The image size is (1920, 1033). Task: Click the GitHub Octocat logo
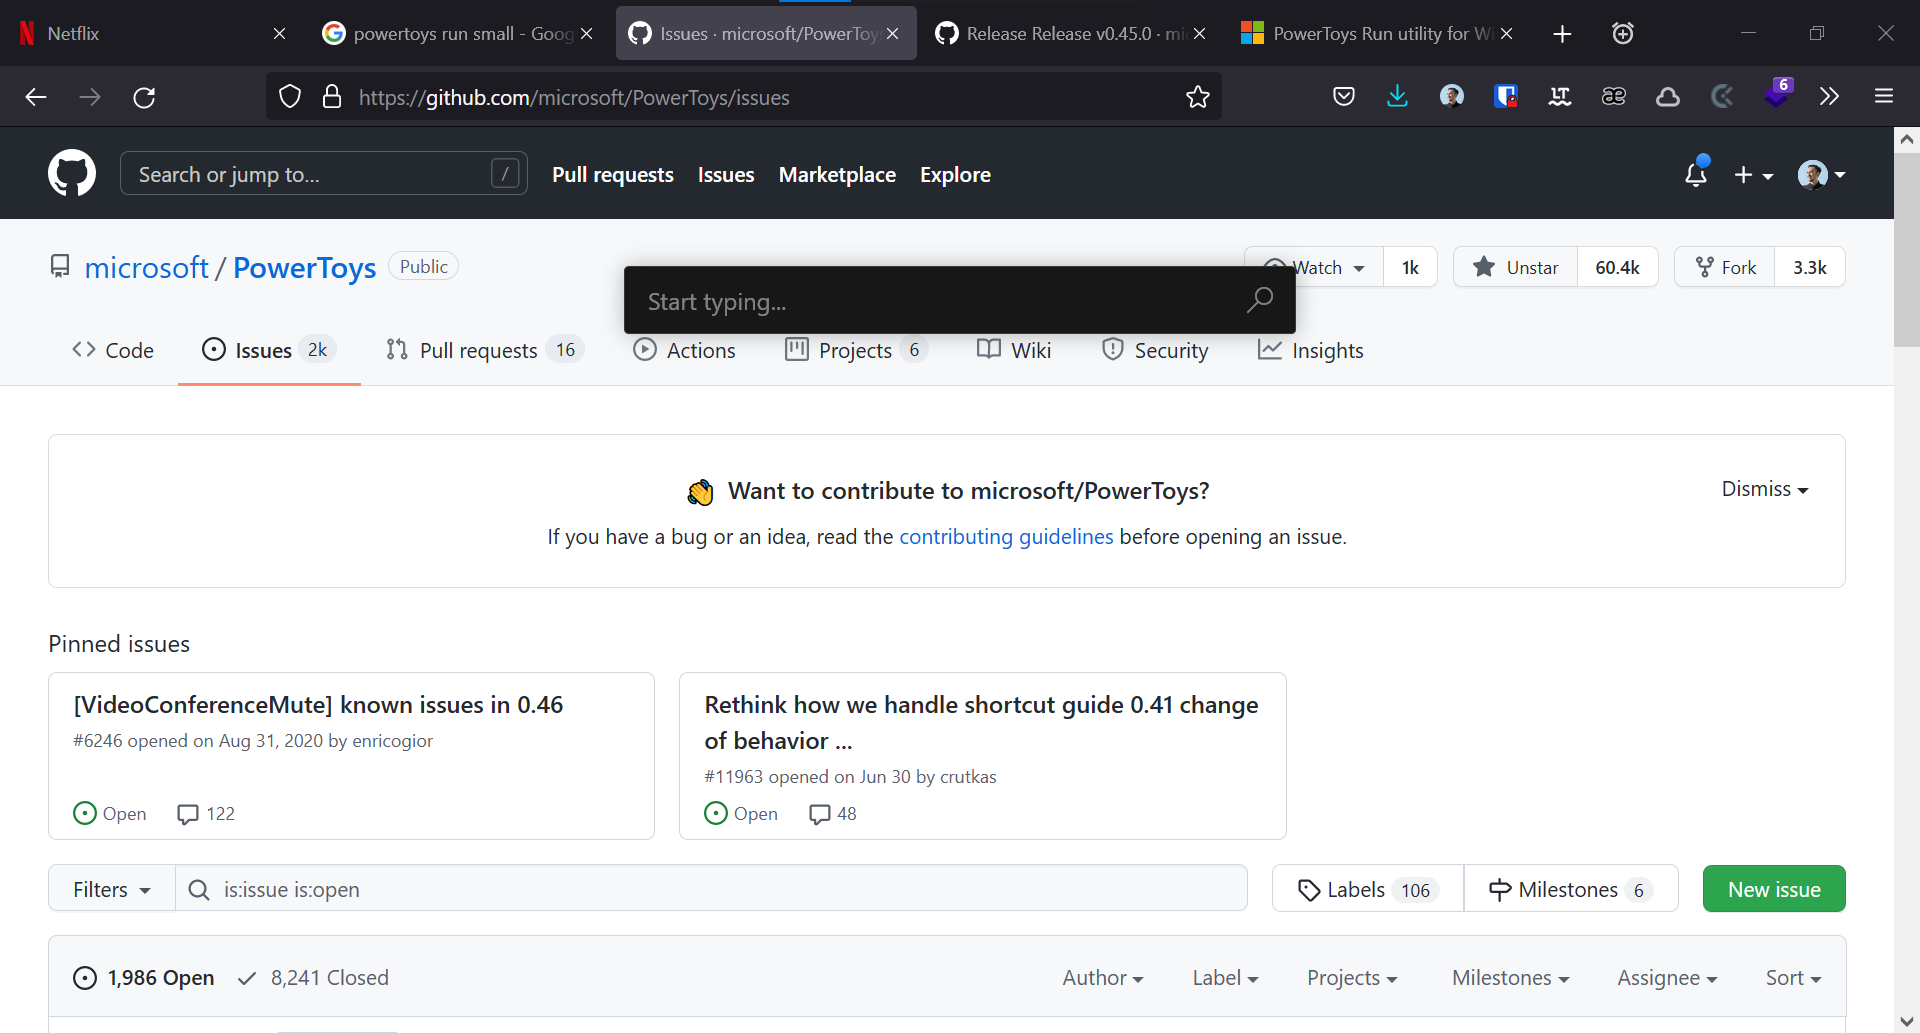(x=72, y=174)
